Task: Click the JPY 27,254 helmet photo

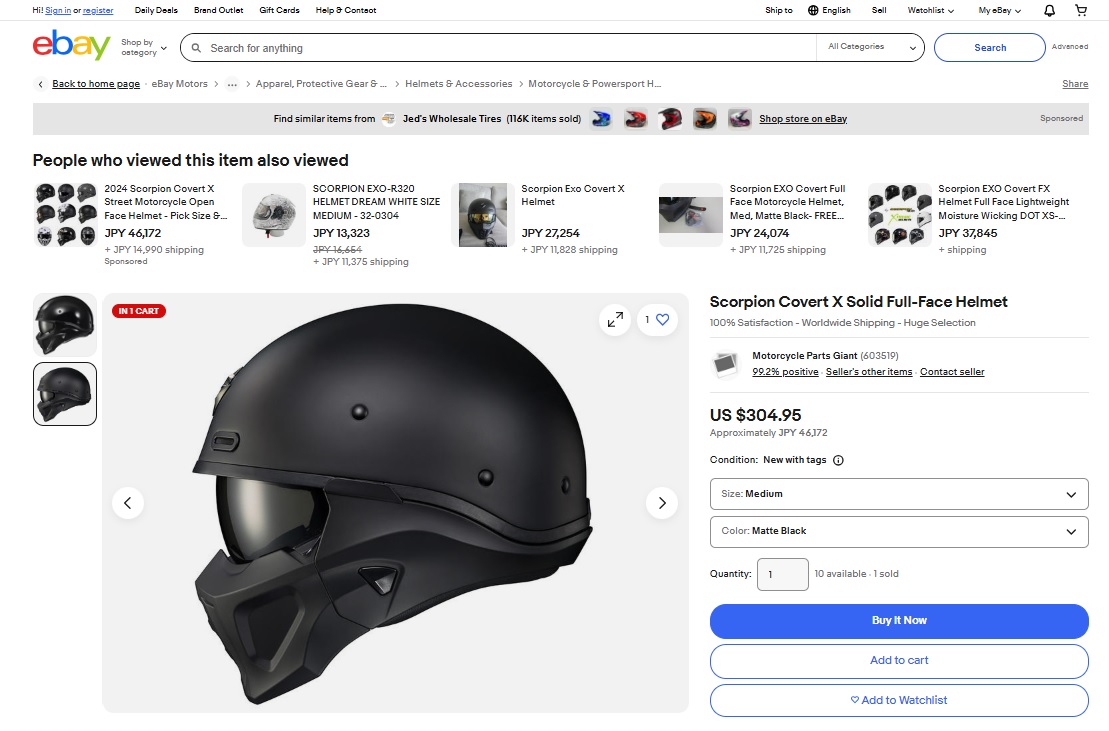Action: 483,215
